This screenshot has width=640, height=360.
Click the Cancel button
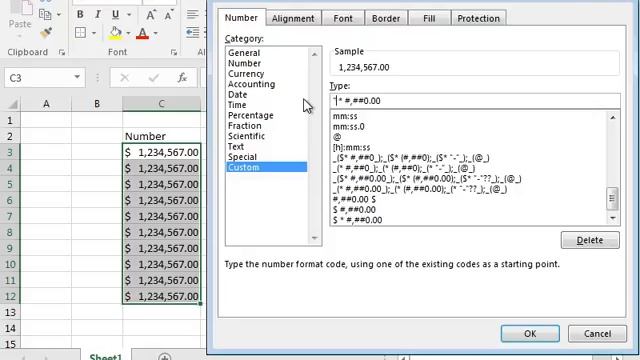(597, 334)
